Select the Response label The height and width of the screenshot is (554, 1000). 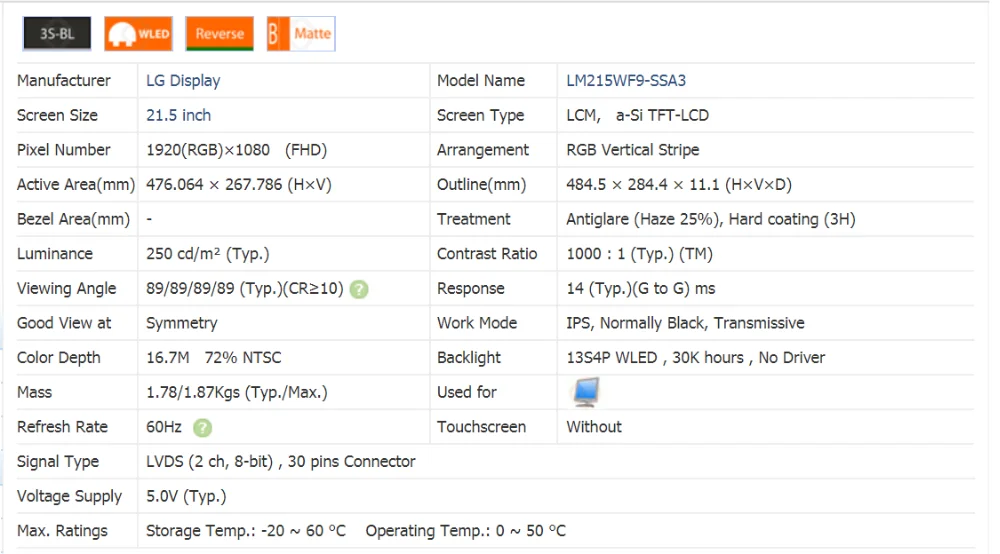471,289
